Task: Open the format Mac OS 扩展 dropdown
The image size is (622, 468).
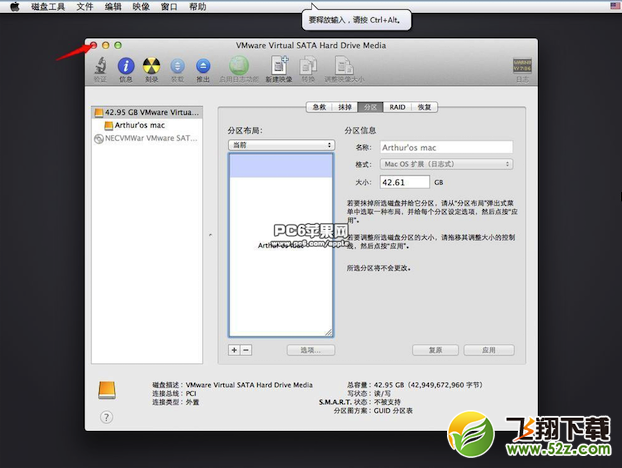Action: tap(446, 164)
